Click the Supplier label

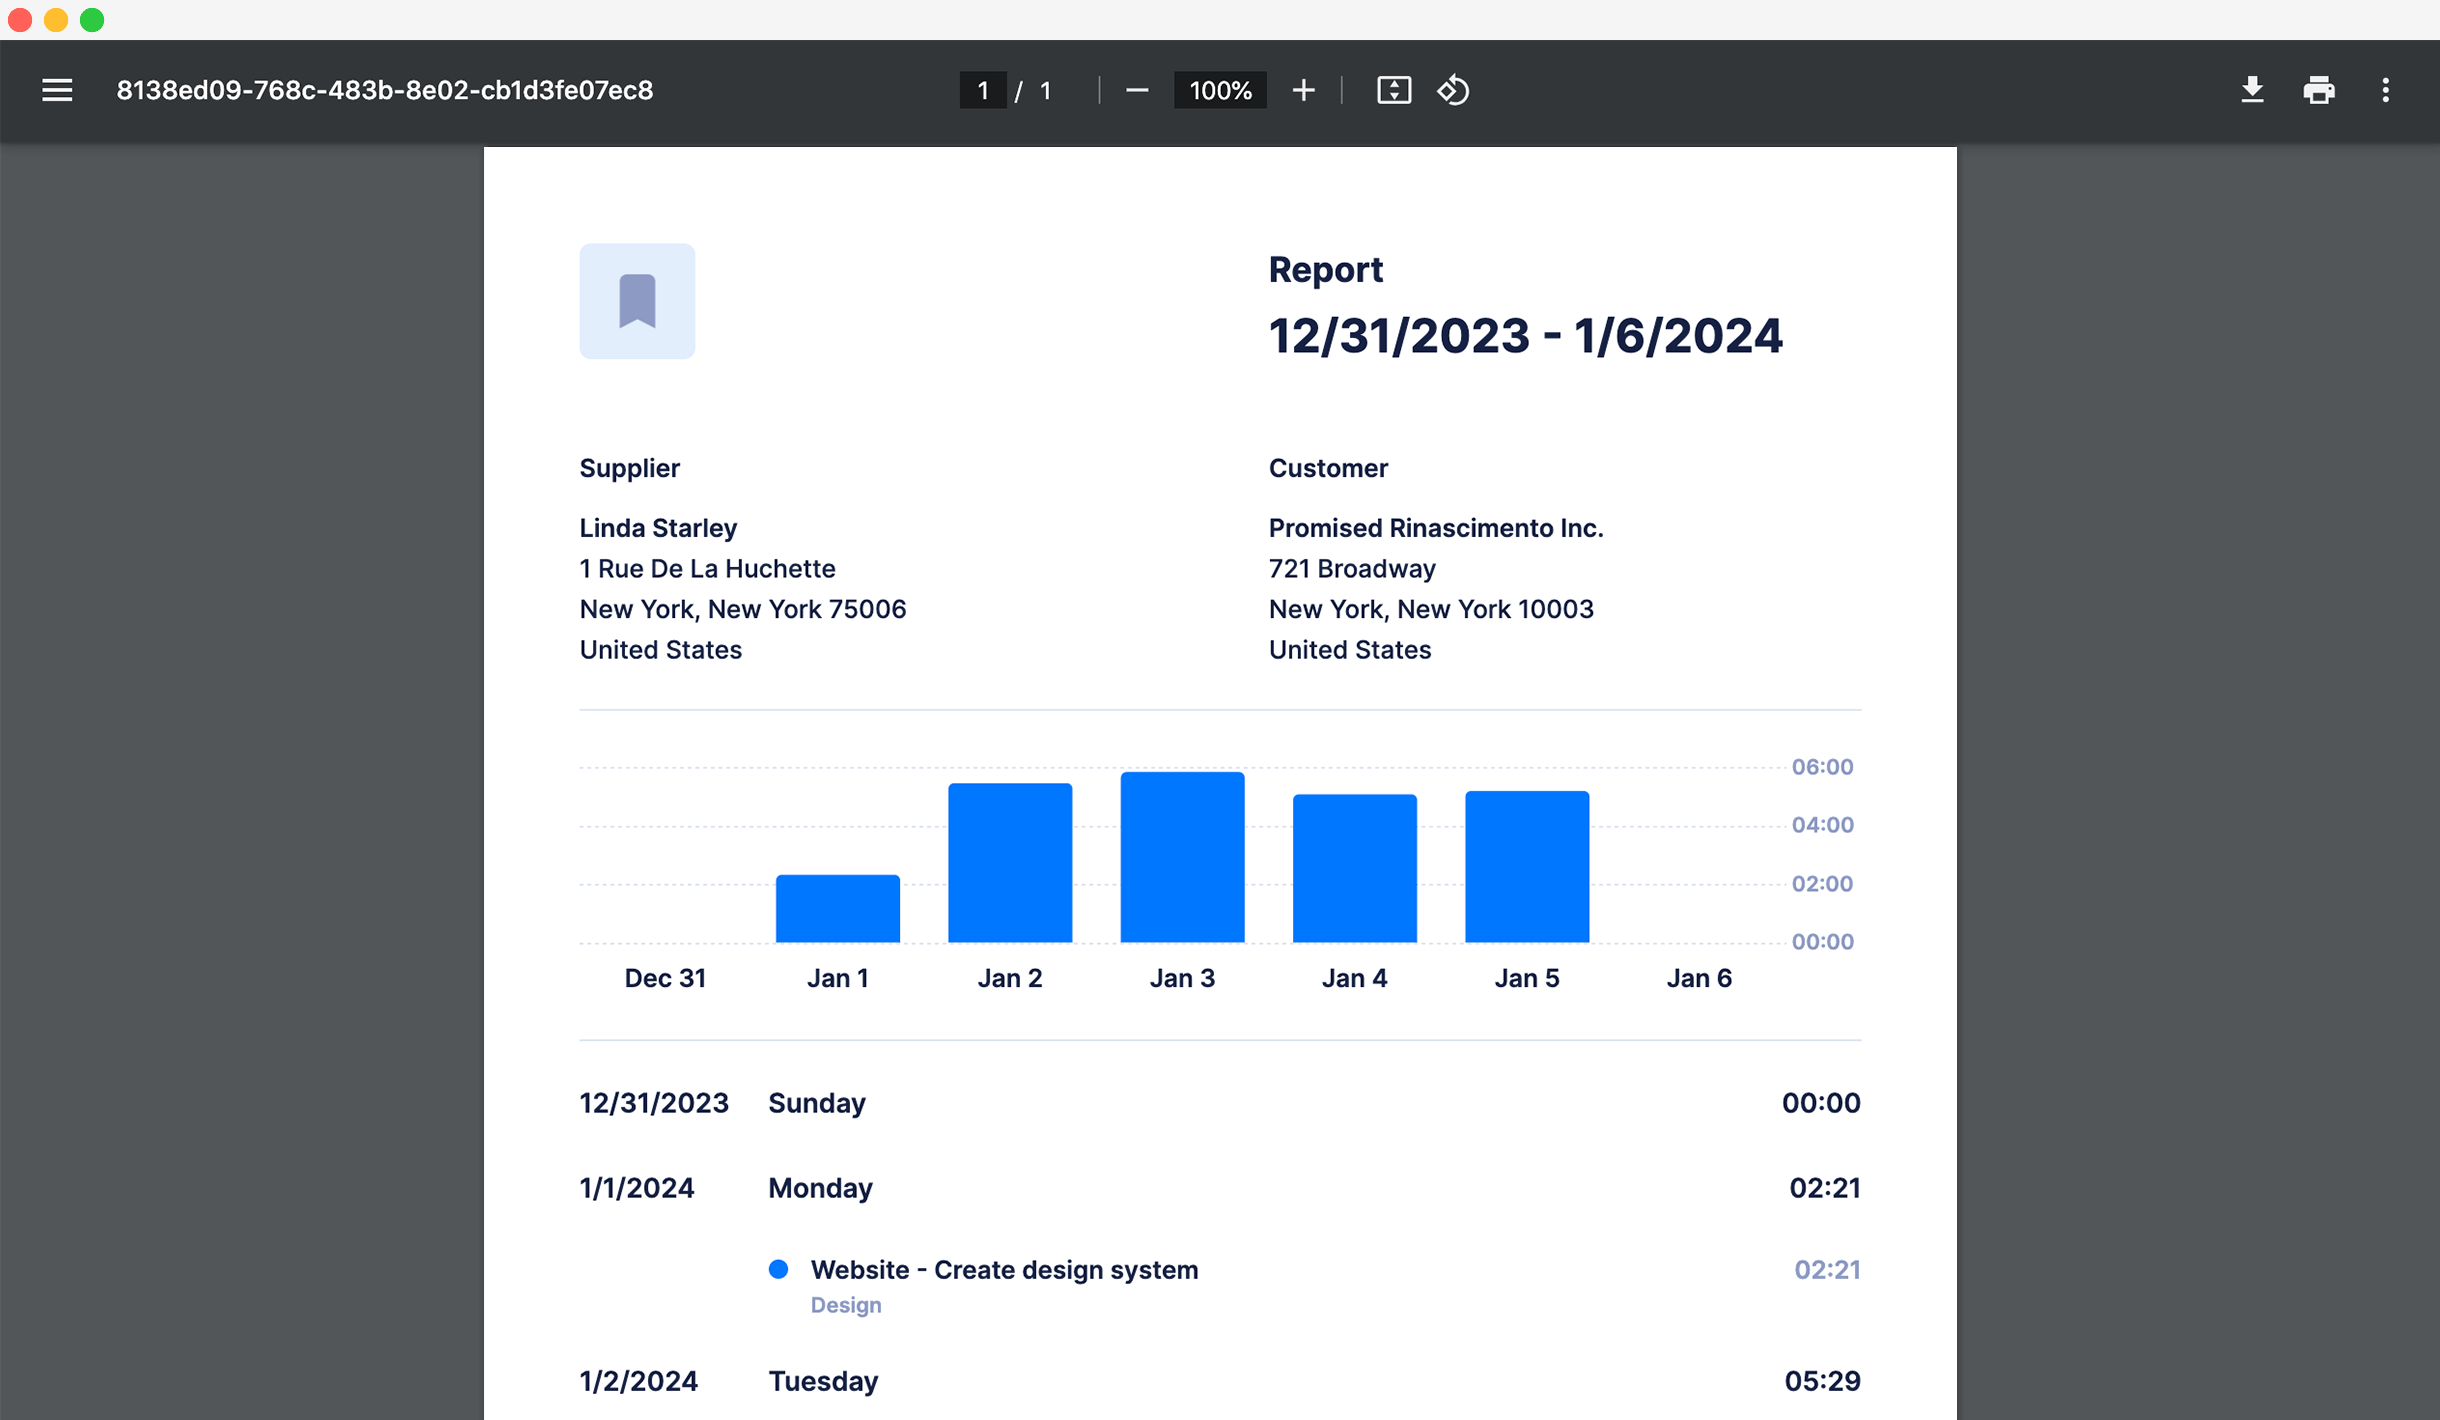(x=629, y=468)
